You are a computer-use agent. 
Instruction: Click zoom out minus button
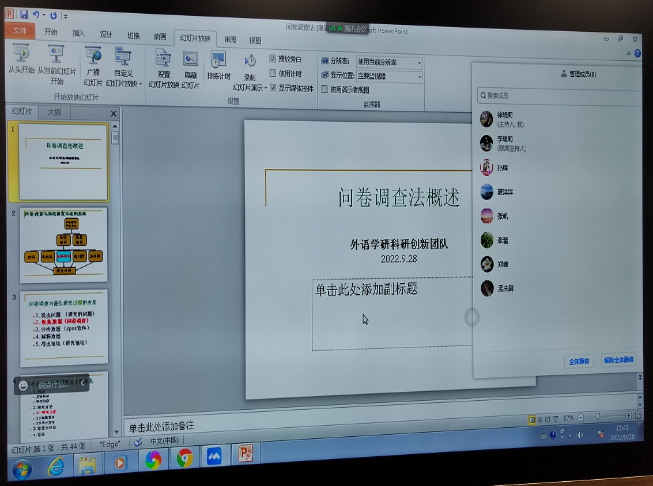[x=581, y=417]
